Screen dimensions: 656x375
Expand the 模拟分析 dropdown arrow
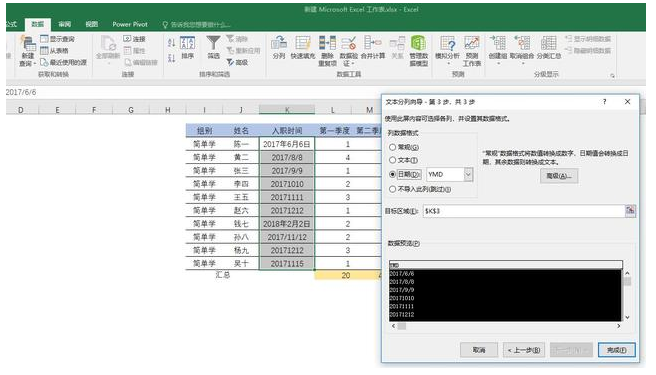[448, 64]
